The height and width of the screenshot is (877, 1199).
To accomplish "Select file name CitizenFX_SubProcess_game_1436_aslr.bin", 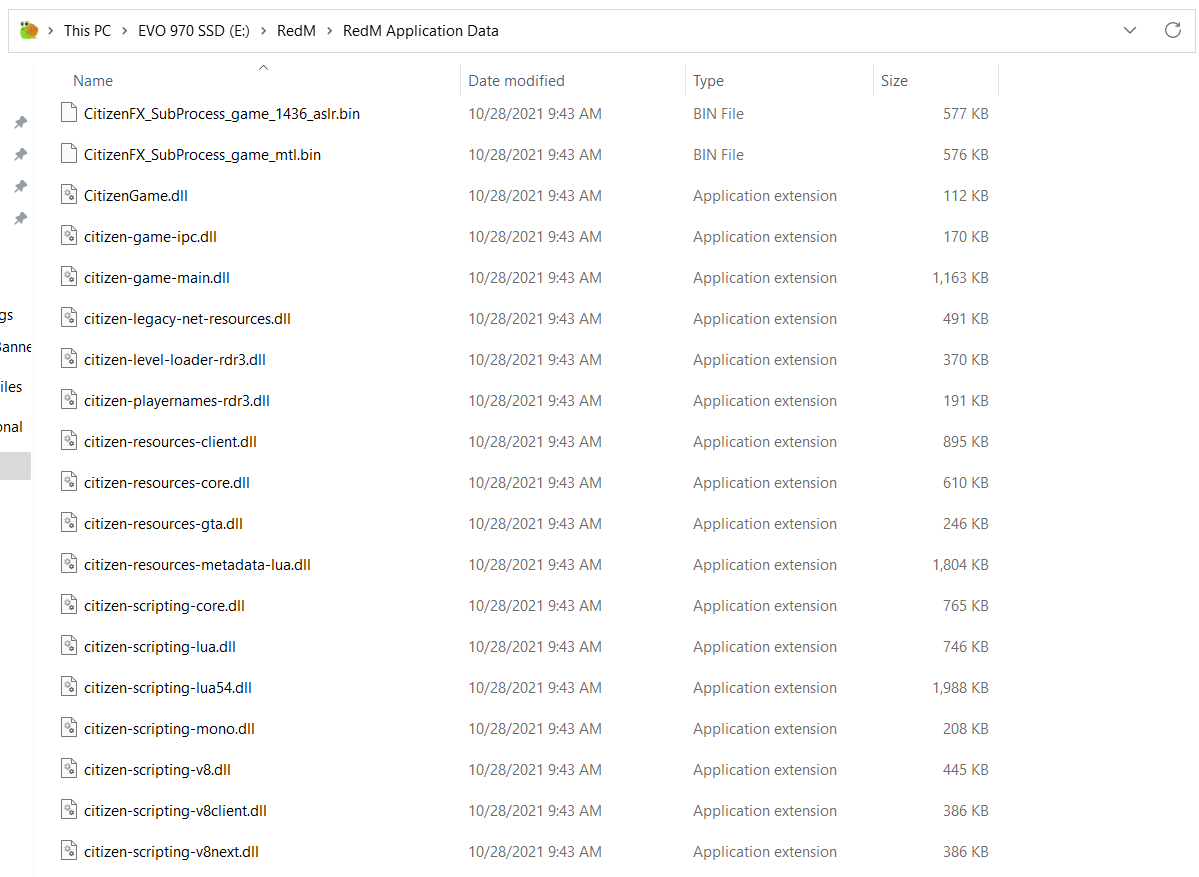I will coord(222,114).
